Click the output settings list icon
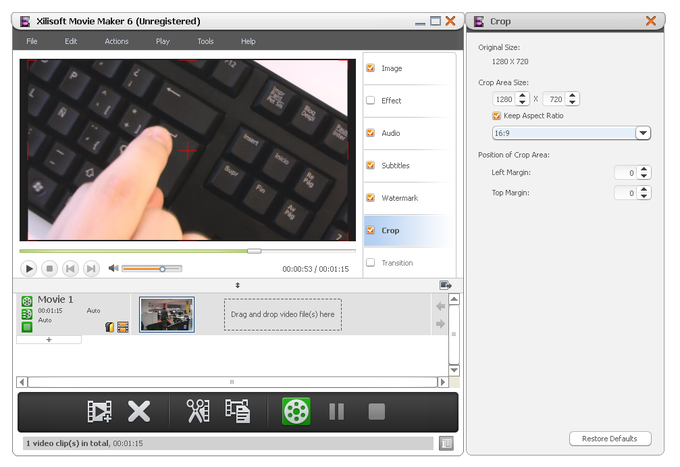This screenshot has height=467, width=680. coord(238,411)
